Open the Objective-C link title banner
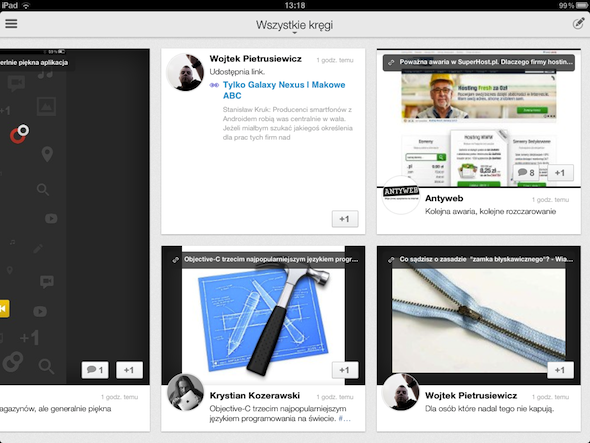This screenshot has width=590, height=443. coord(263,260)
